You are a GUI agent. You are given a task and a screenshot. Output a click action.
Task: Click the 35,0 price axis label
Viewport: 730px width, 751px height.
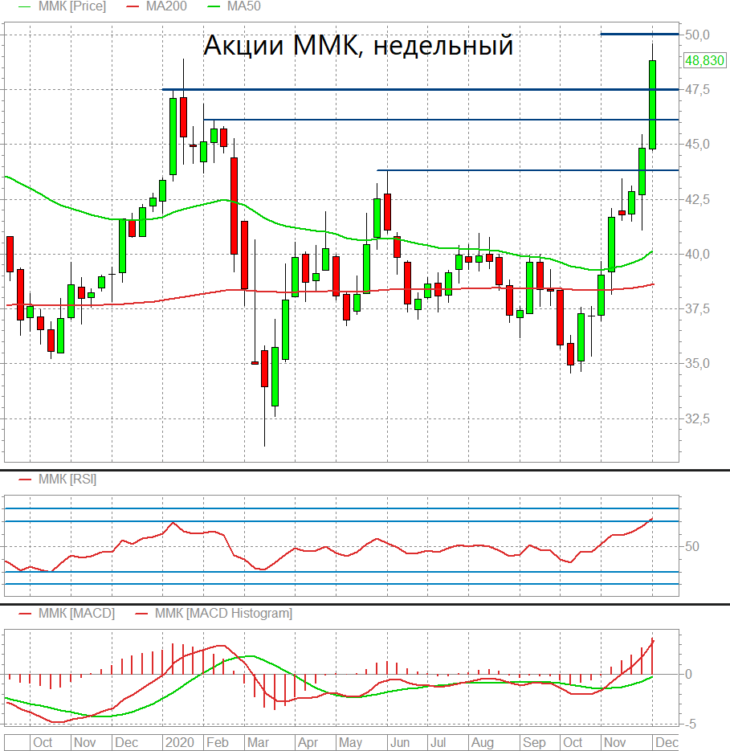(x=697, y=364)
